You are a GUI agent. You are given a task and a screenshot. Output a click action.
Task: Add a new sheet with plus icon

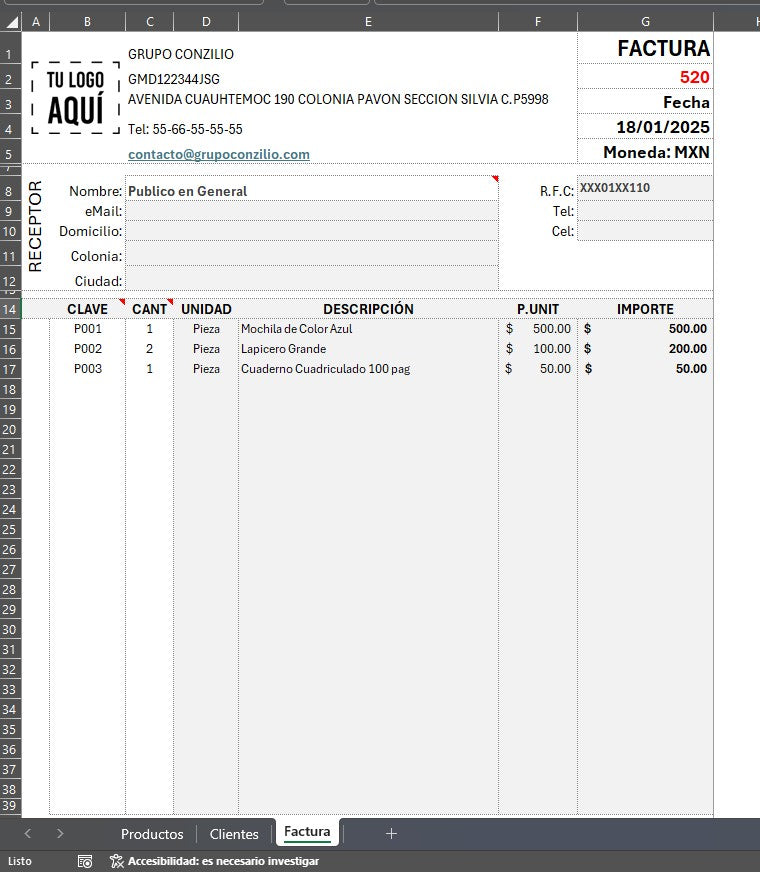click(391, 833)
